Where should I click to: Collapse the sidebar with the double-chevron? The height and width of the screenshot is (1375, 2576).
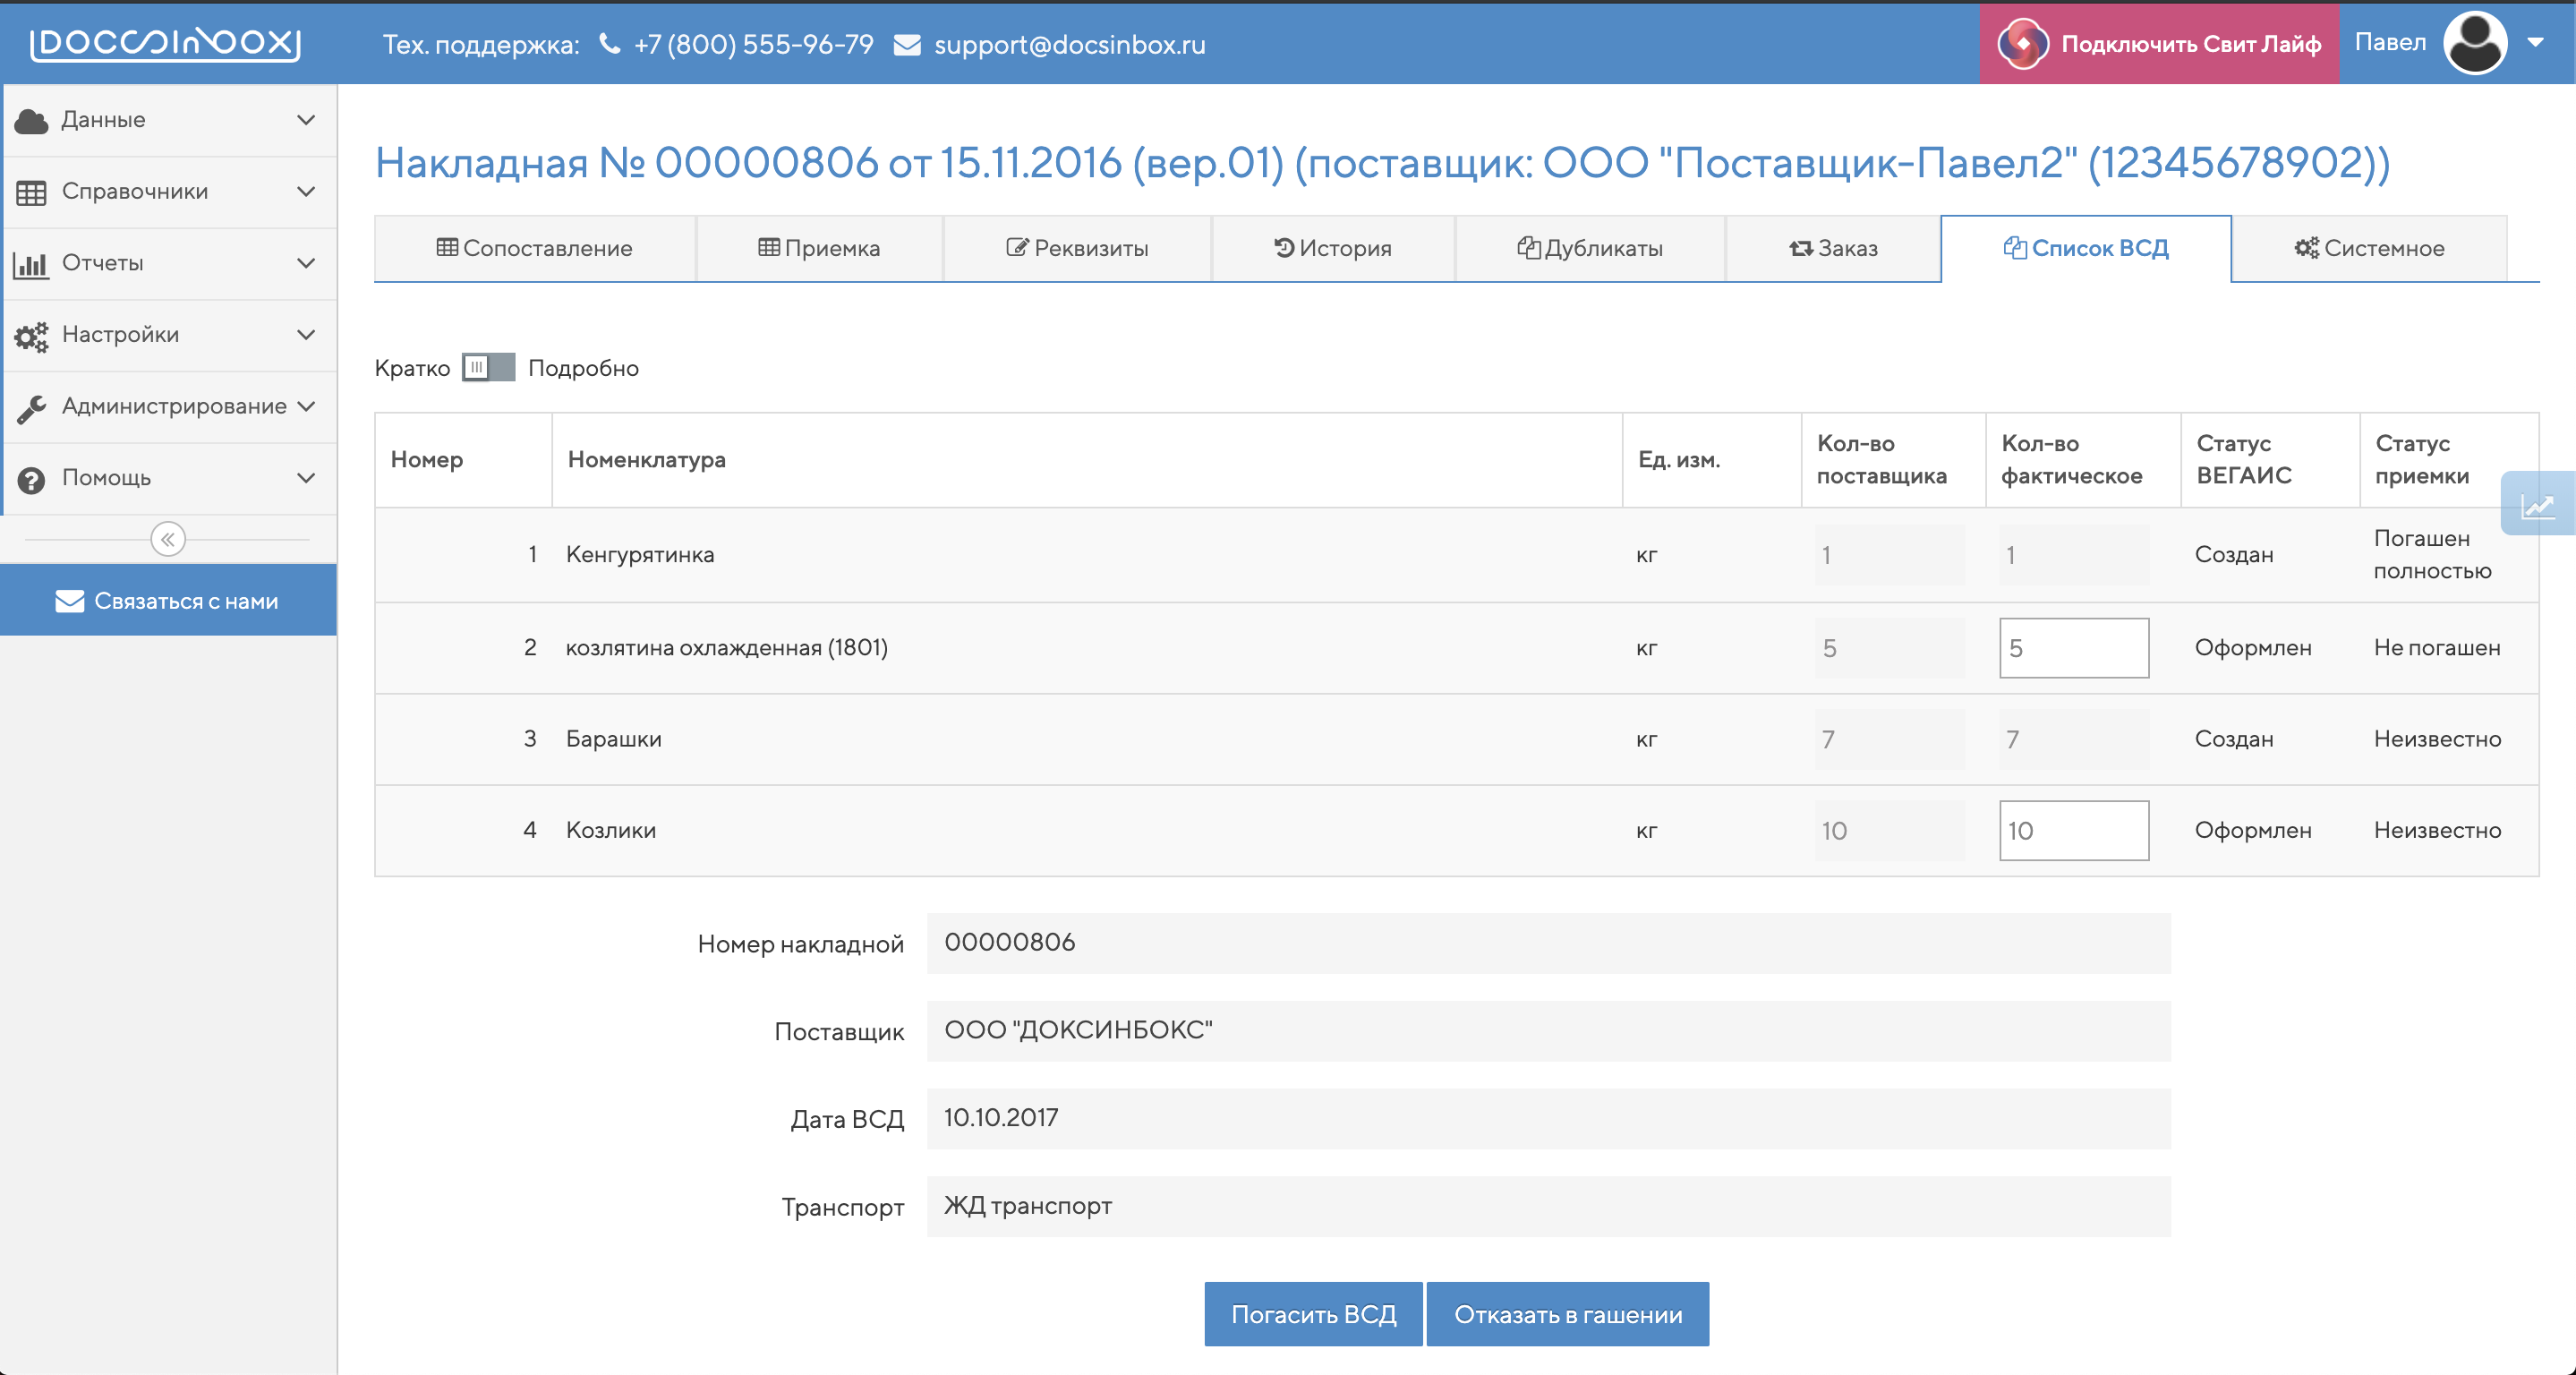[x=169, y=539]
